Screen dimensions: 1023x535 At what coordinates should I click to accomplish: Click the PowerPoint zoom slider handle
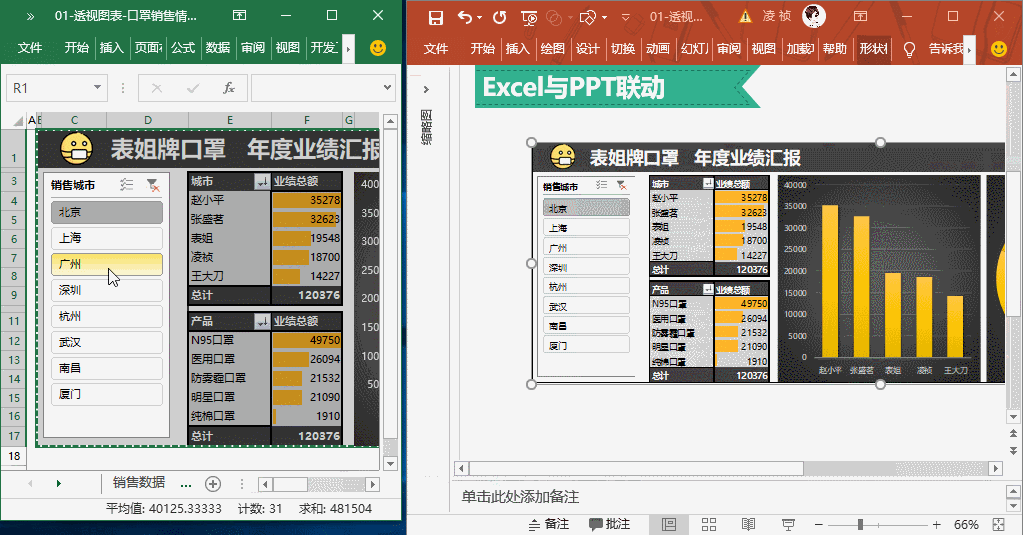point(861,525)
